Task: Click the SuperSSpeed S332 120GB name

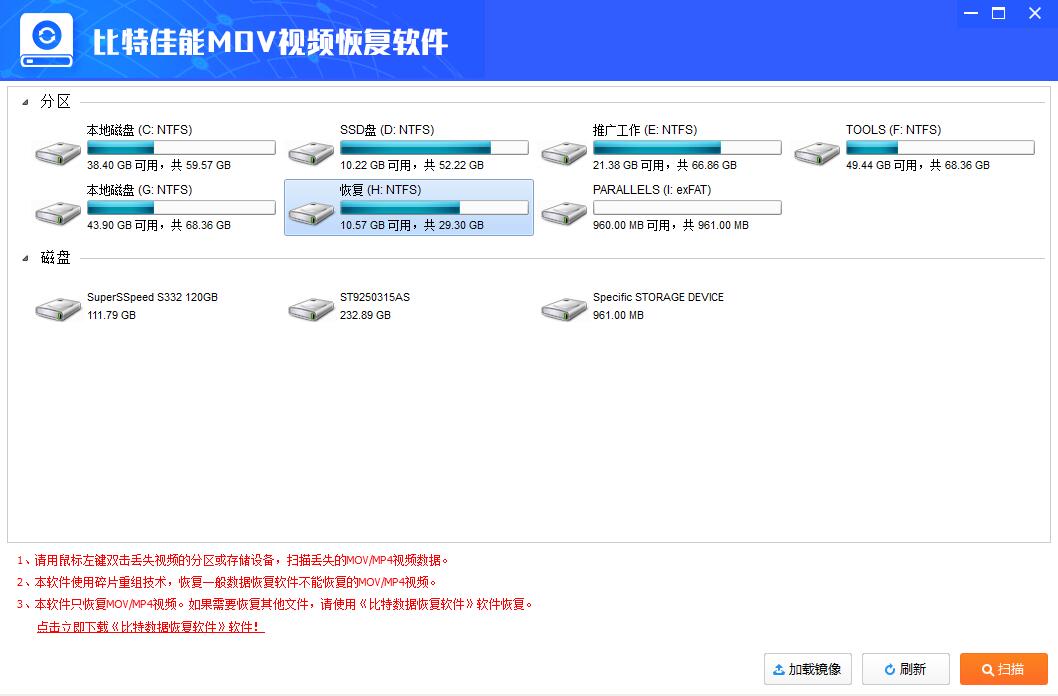Action: [x=152, y=297]
